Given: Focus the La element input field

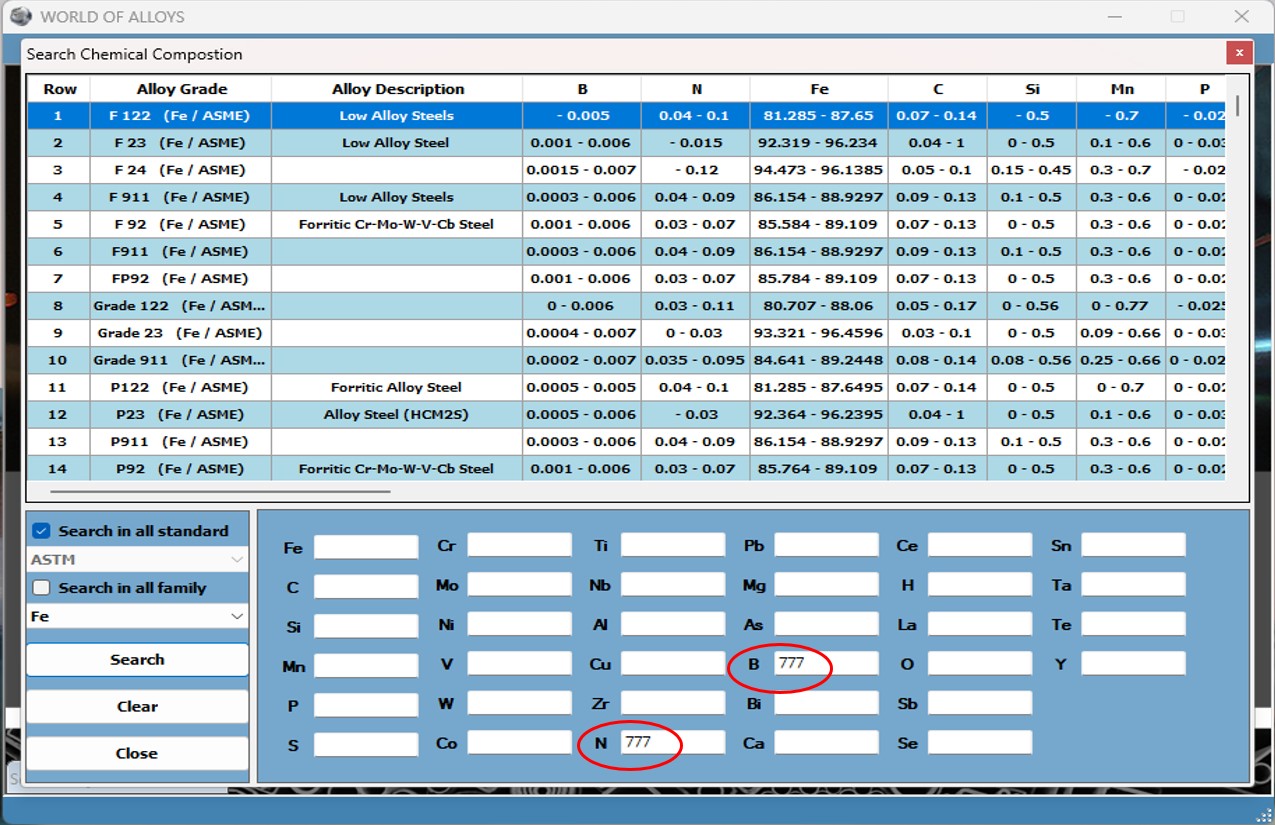Looking at the screenshot, I should [980, 624].
